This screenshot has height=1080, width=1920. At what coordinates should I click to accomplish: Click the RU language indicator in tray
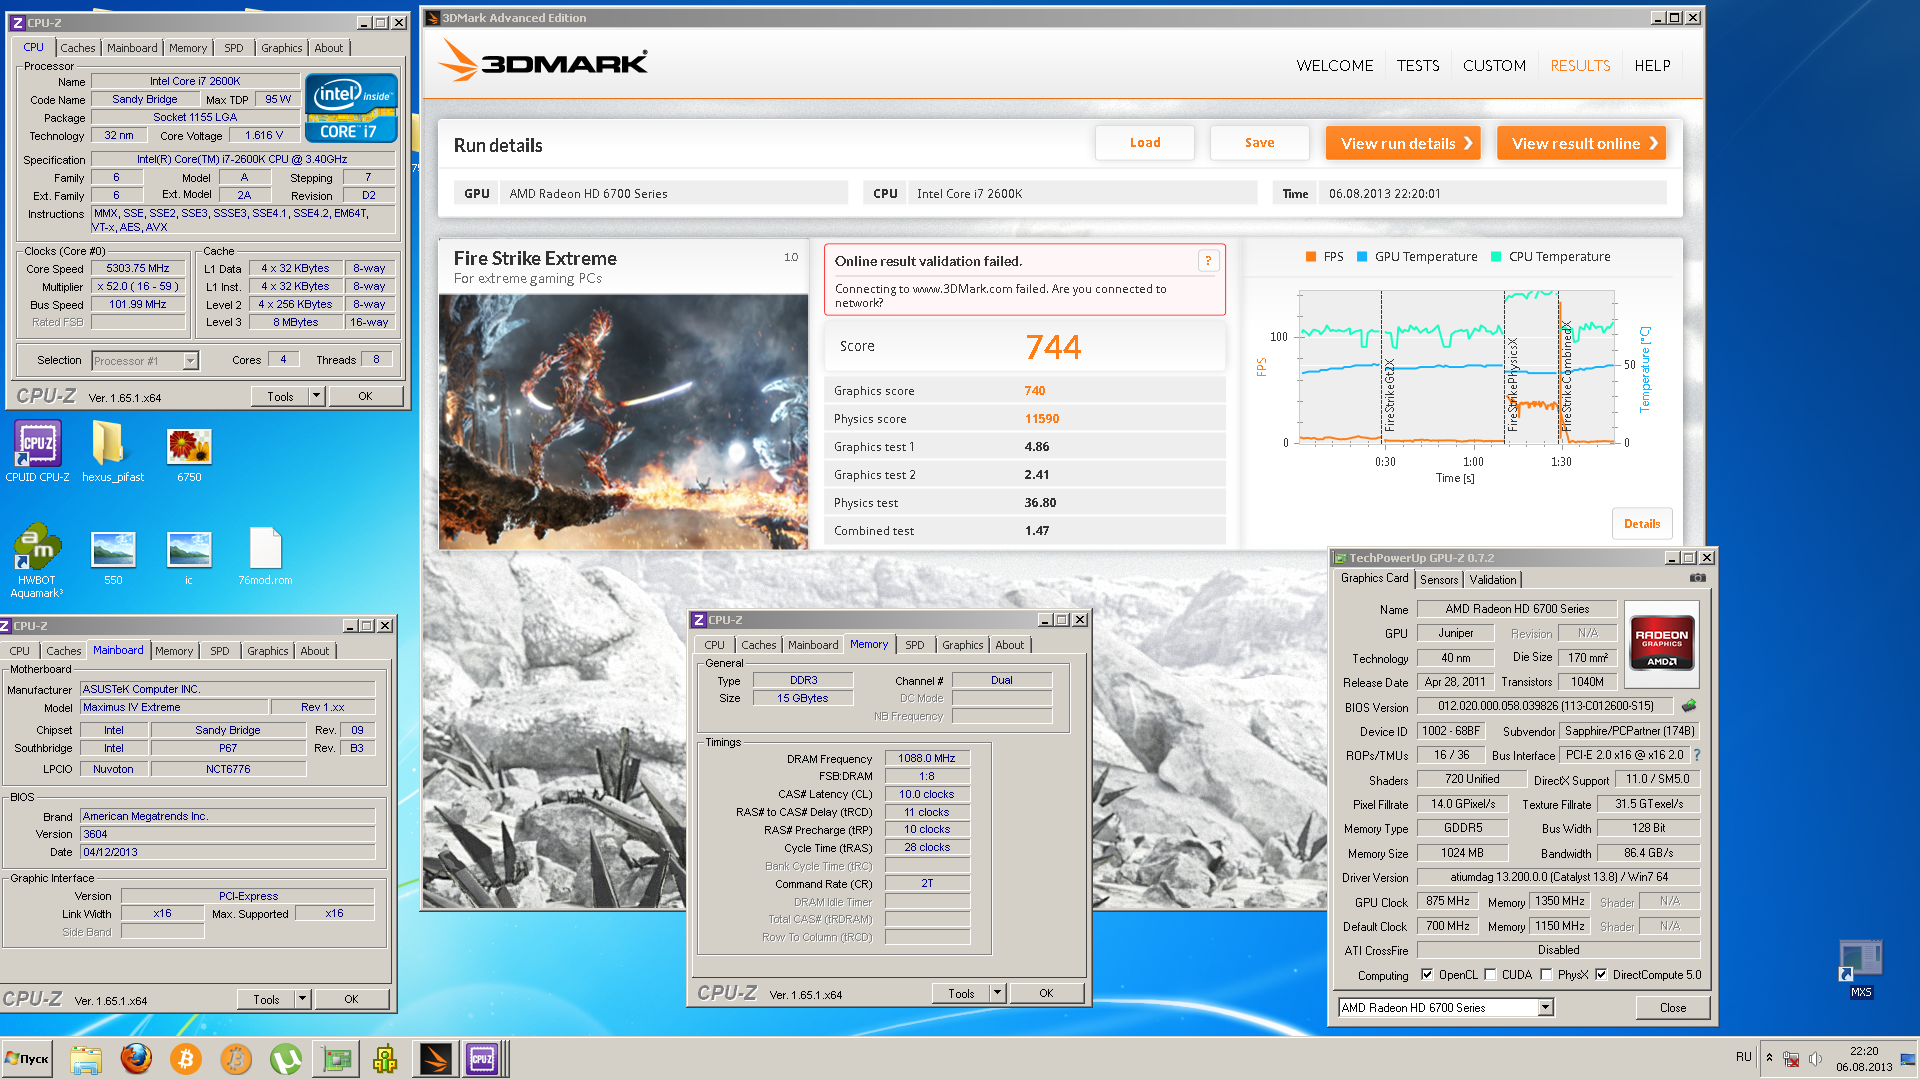point(1744,1057)
